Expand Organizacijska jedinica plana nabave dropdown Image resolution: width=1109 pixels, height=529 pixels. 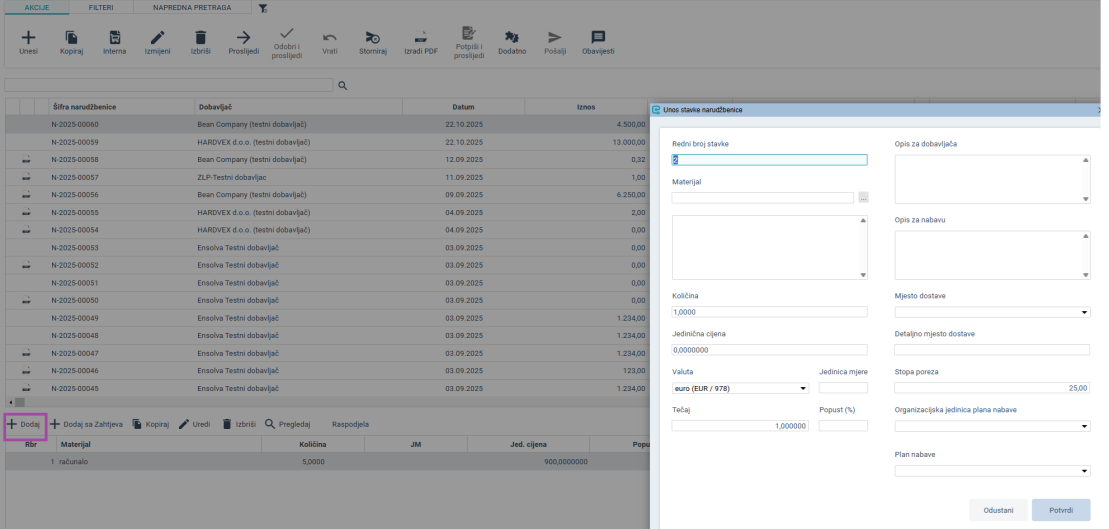point(991,426)
